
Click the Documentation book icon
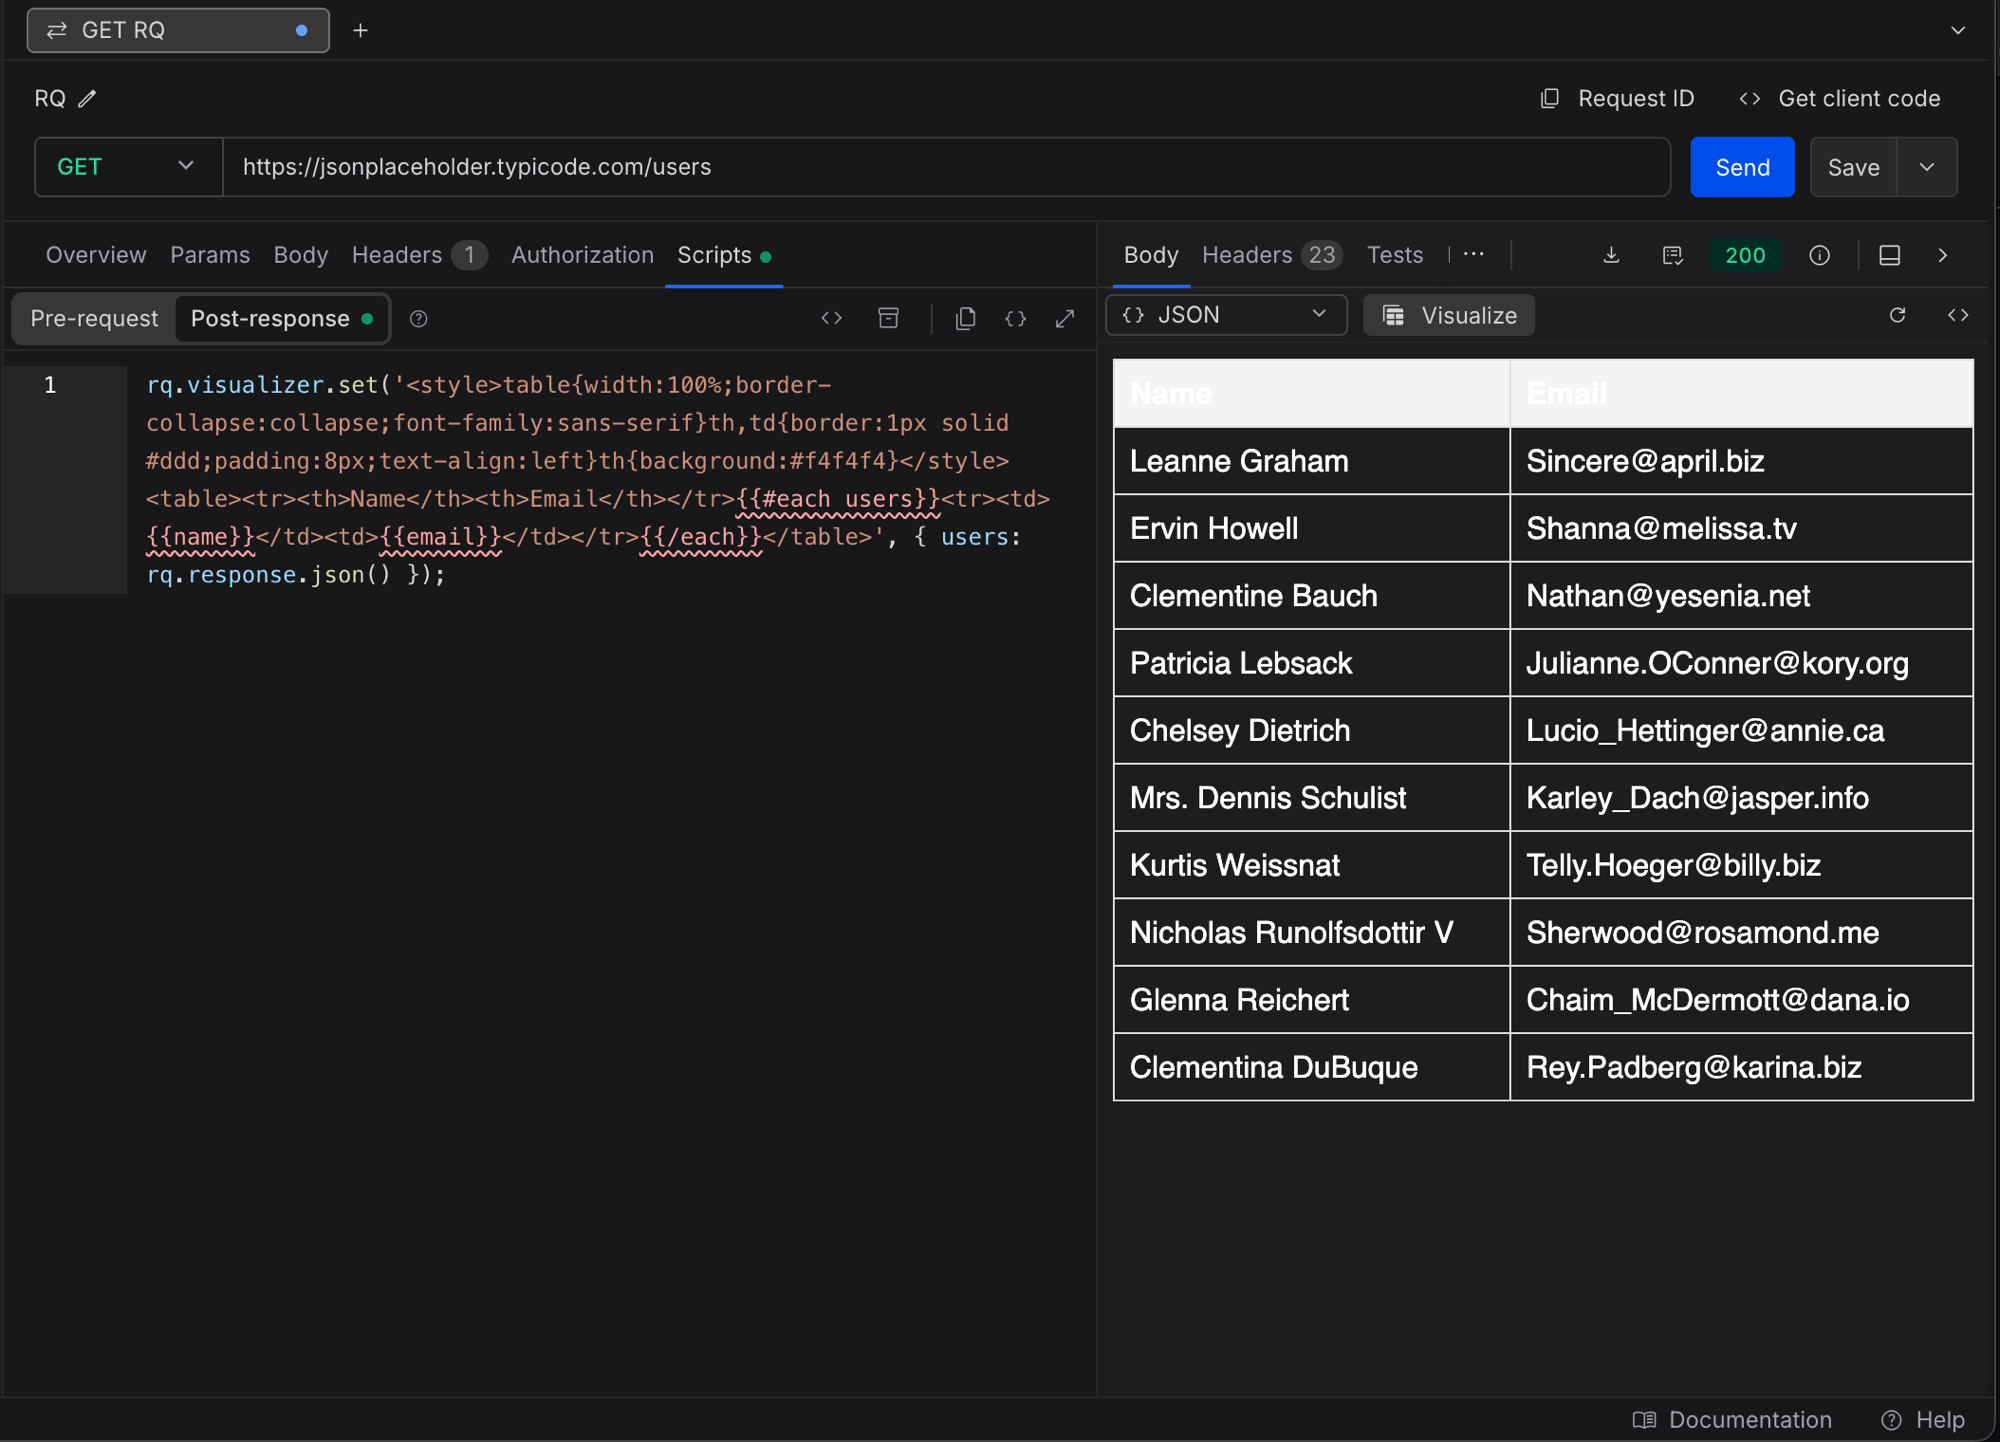point(1644,1420)
